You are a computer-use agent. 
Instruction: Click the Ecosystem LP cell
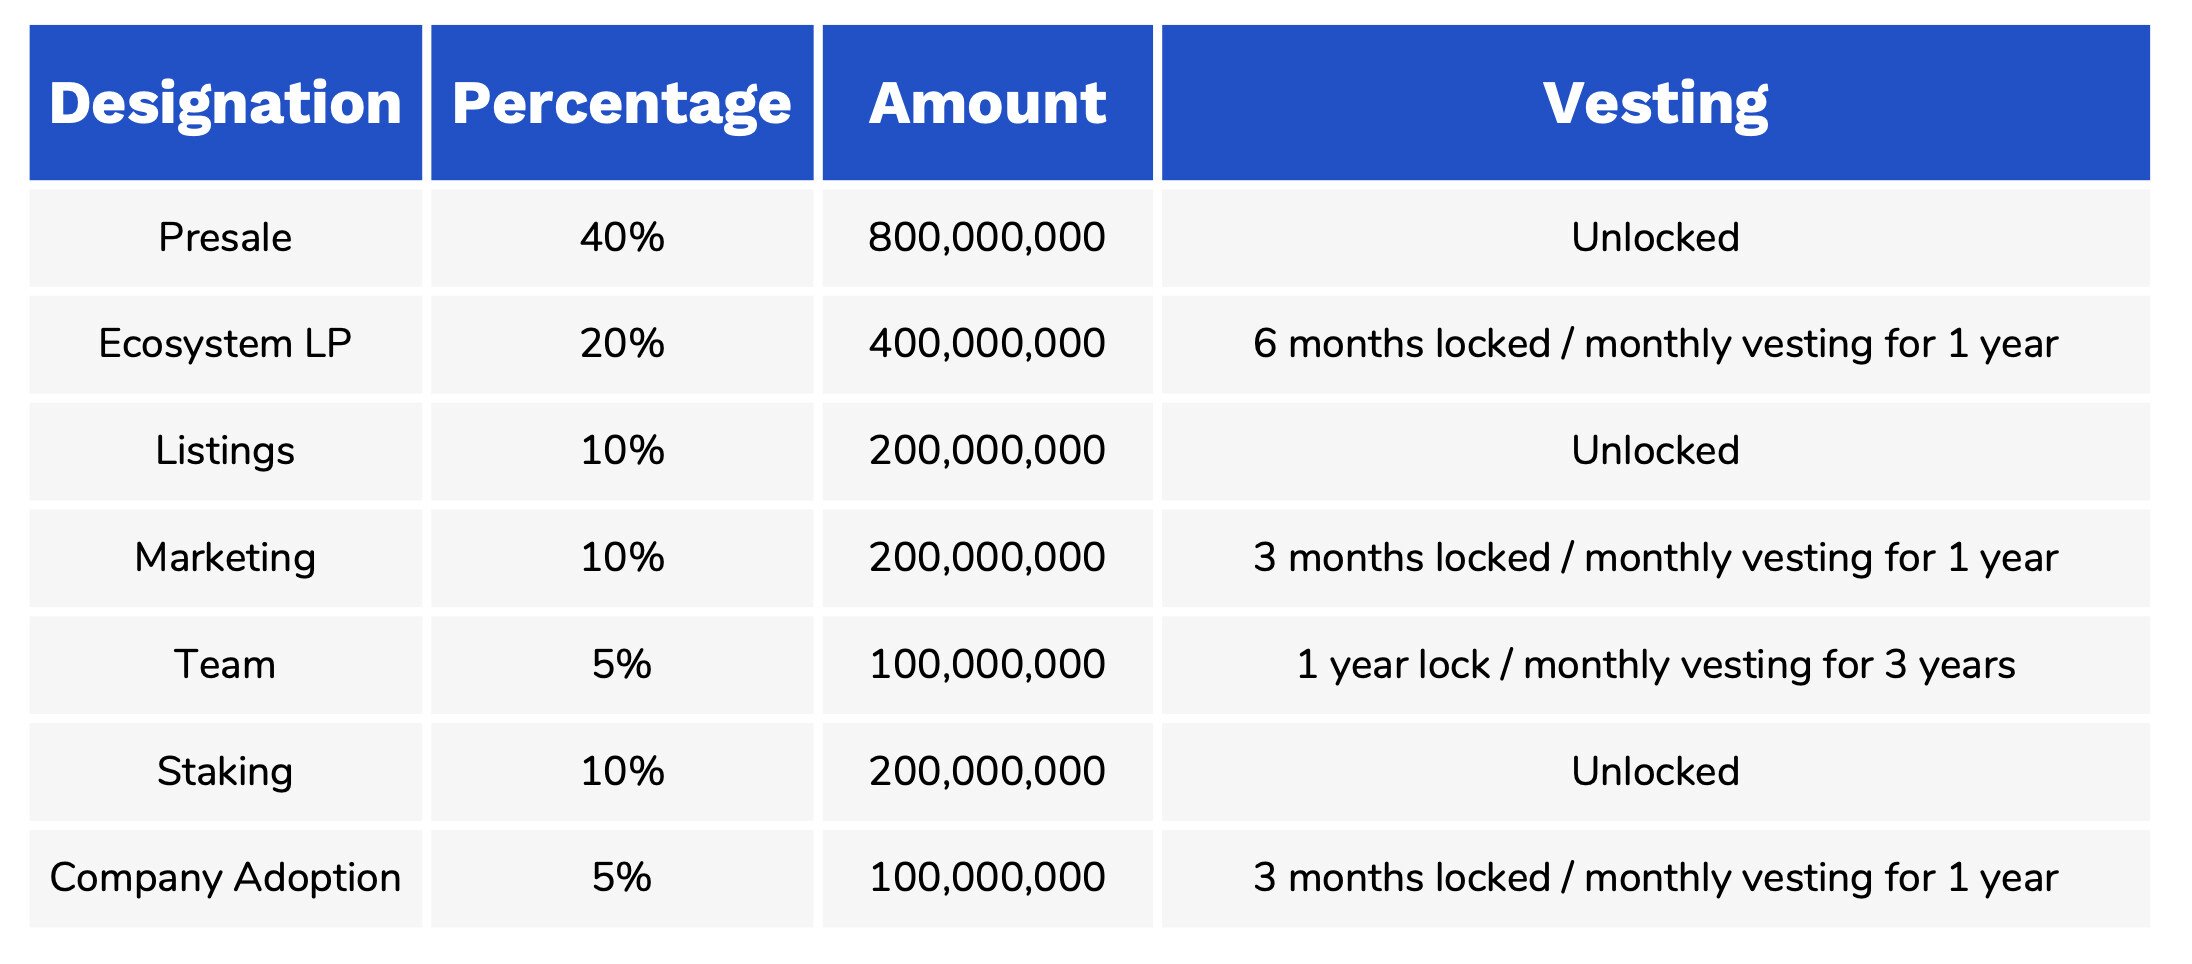(x=225, y=344)
